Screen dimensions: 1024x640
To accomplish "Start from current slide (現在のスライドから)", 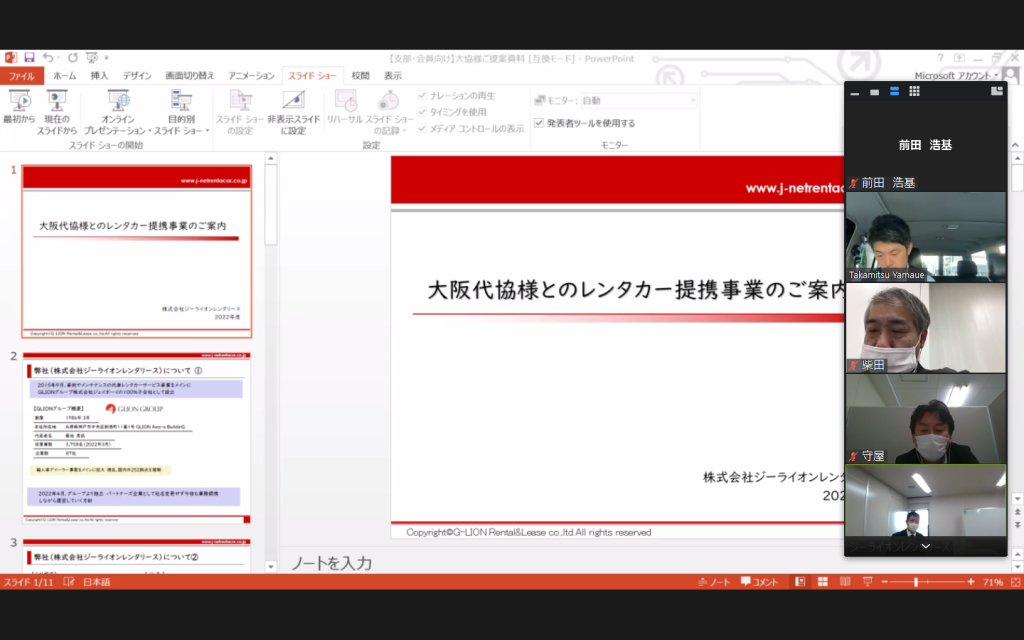I will tap(57, 112).
